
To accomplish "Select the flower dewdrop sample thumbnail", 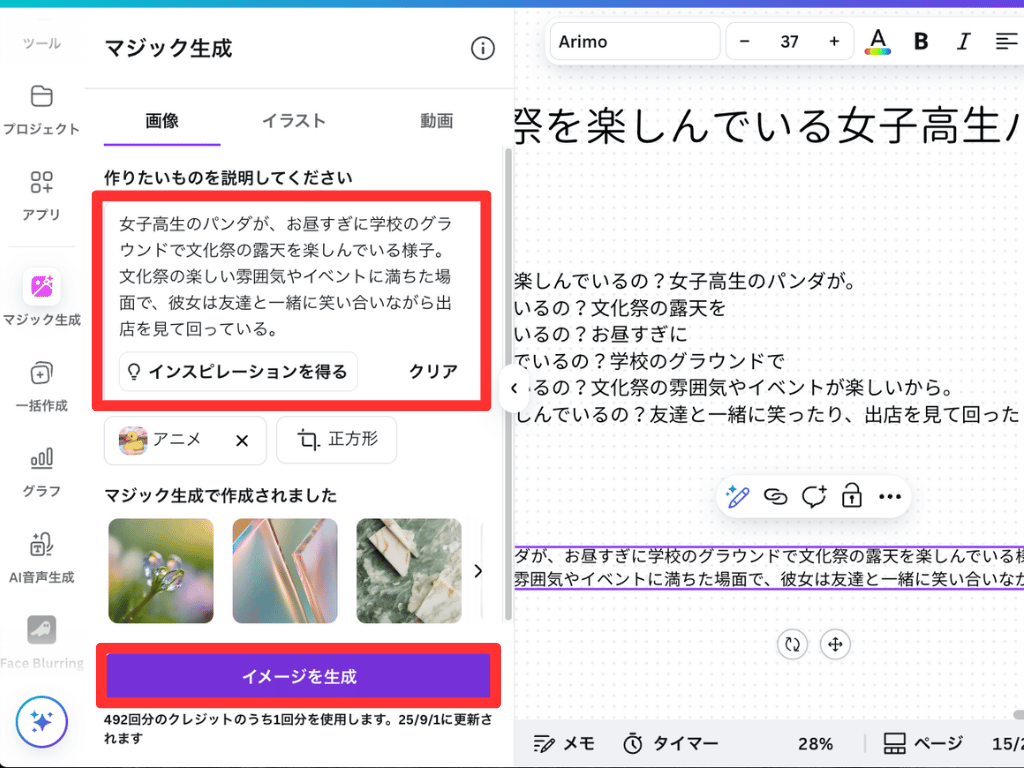I will 161,571.
